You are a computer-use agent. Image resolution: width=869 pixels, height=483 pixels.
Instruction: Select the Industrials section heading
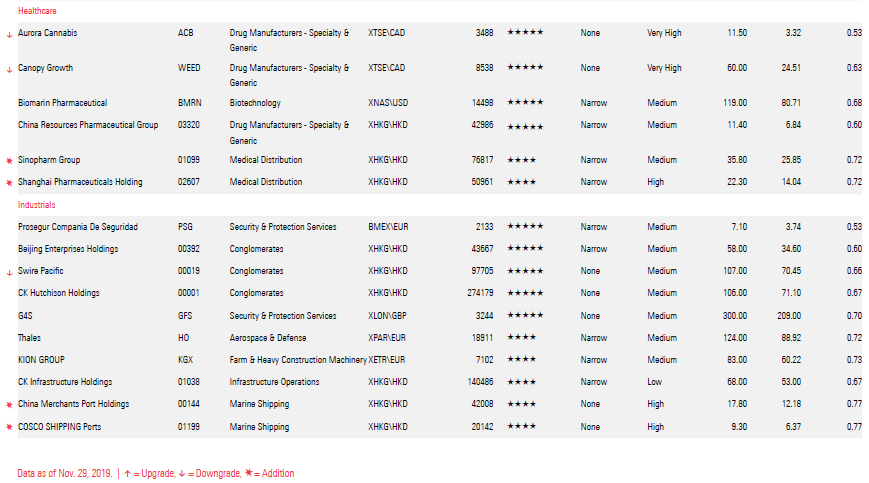pyautogui.click(x=37, y=205)
